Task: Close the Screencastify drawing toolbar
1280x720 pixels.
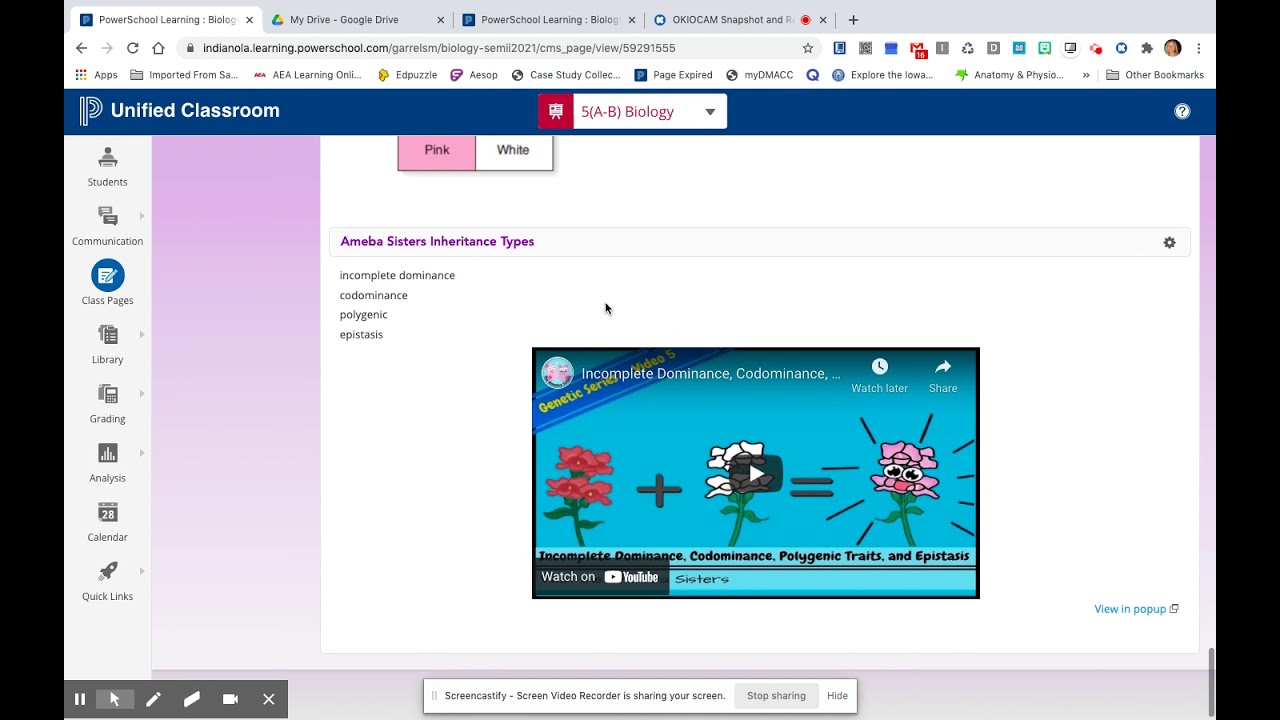Action: click(x=269, y=699)
